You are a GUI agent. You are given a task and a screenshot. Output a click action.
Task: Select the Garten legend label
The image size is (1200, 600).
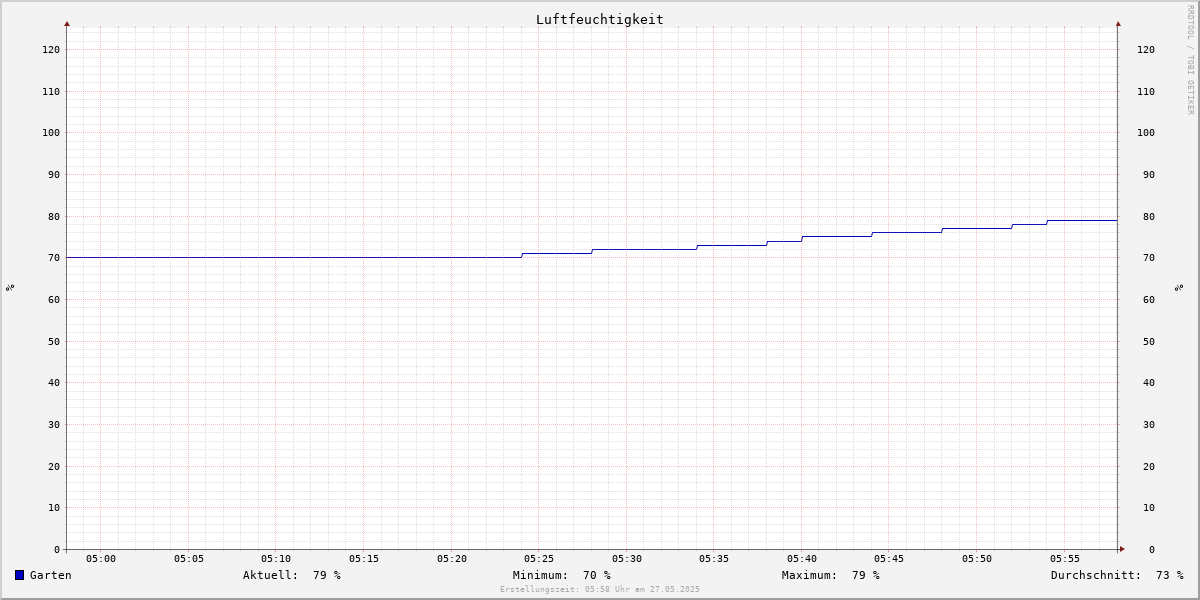tap(51, 575)
